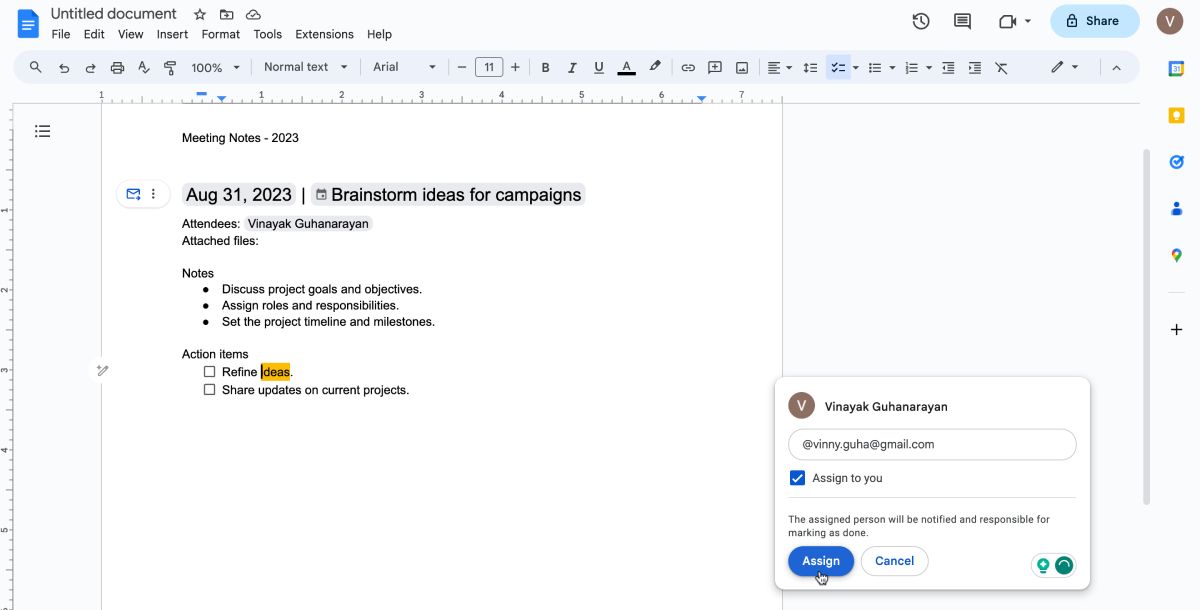
Task: Click the insert link icon
Action: click(x=688, y=67)
